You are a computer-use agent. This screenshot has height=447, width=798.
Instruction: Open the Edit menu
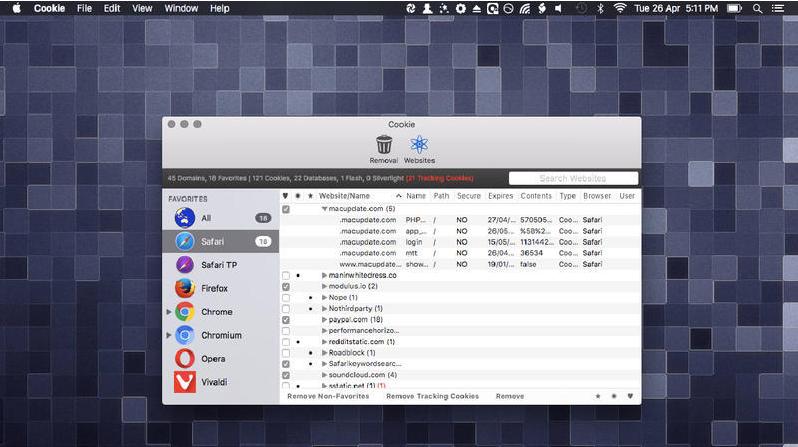point(112,8)
